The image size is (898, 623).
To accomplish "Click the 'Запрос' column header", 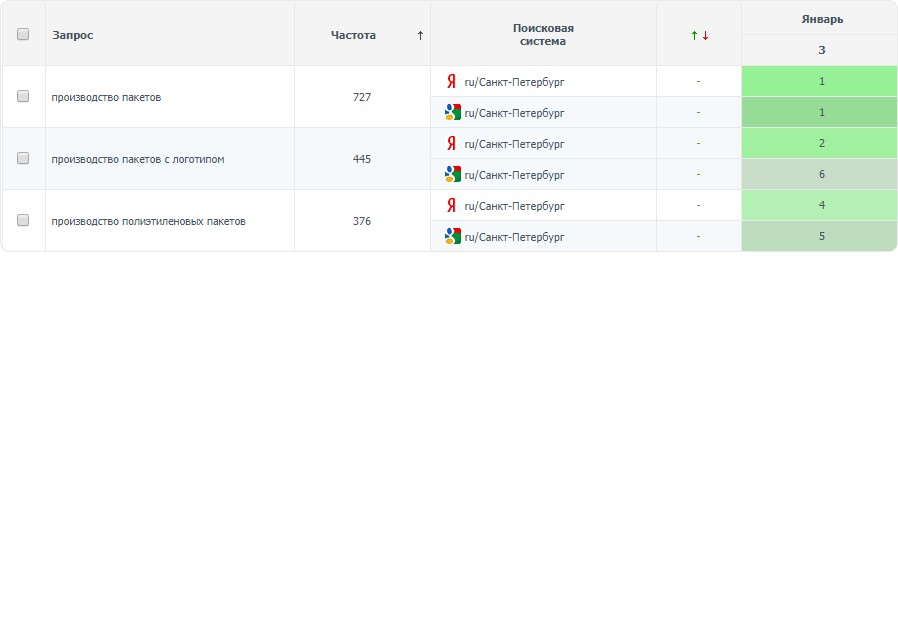I will pos(73,35).
